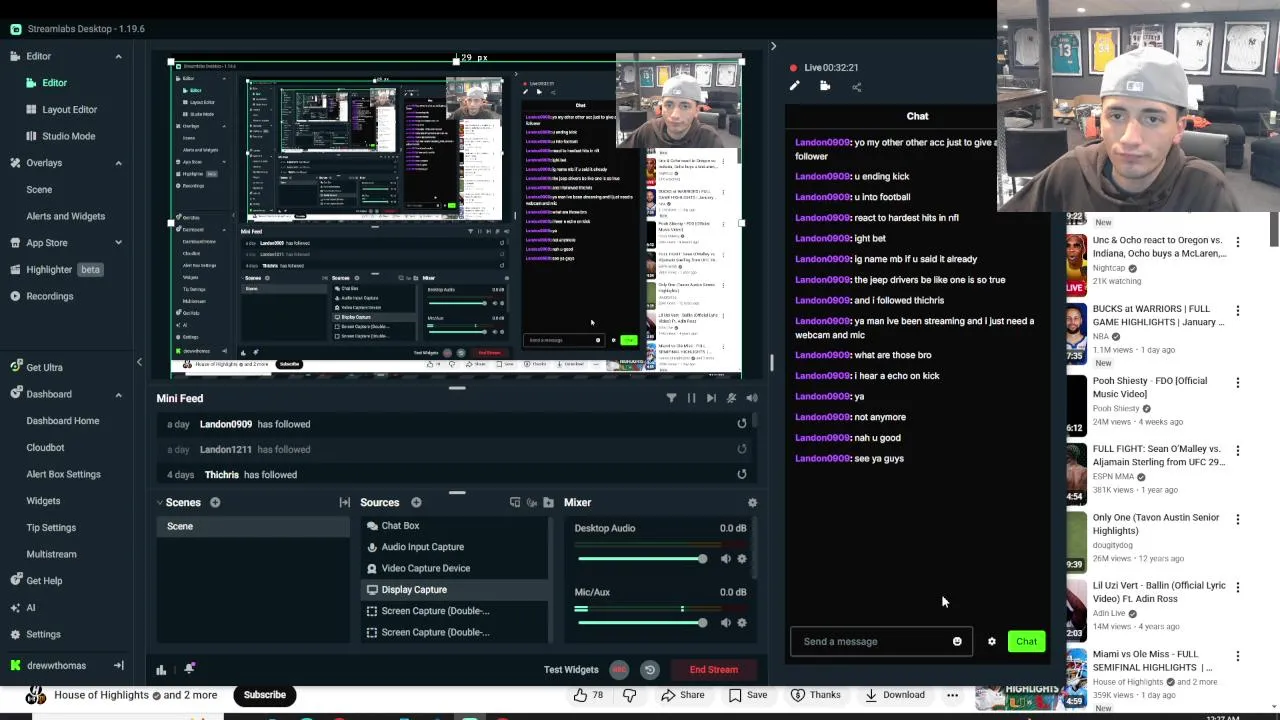Select the Scene item in Scenes list
This screenshot has width=1280, height=720.
pyautogui.click(x=252, y=526)
